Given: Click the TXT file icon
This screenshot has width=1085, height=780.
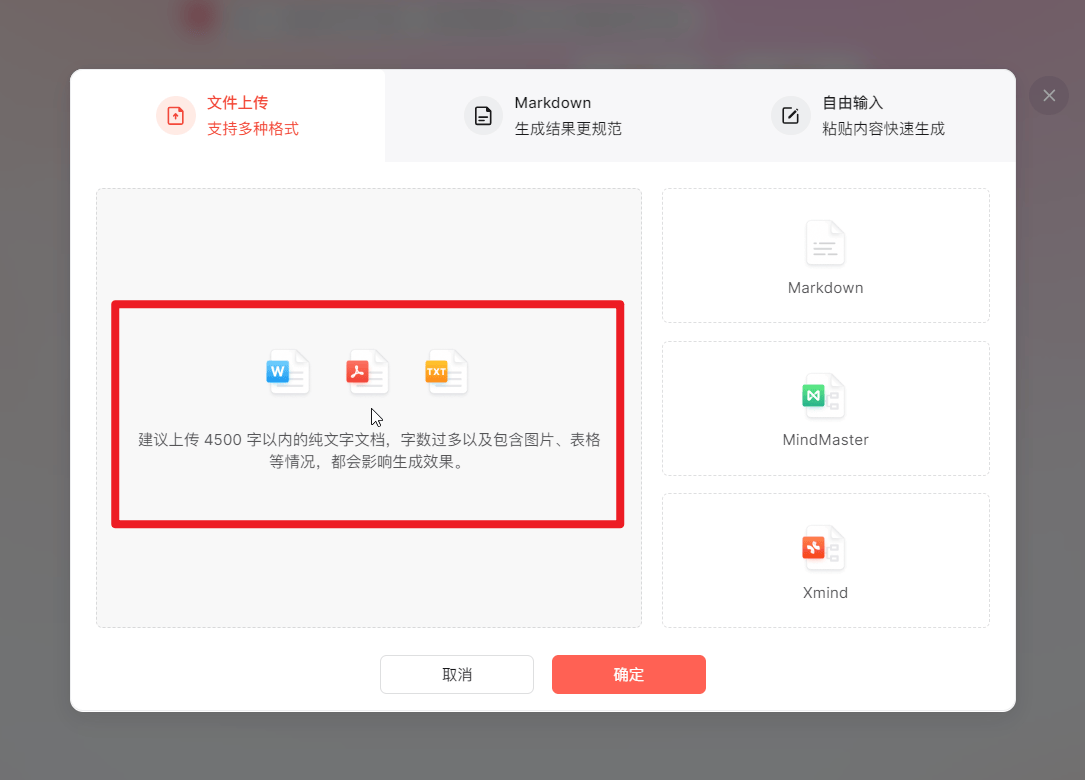Looking at the screenshot, I should [x=446, y=372].
